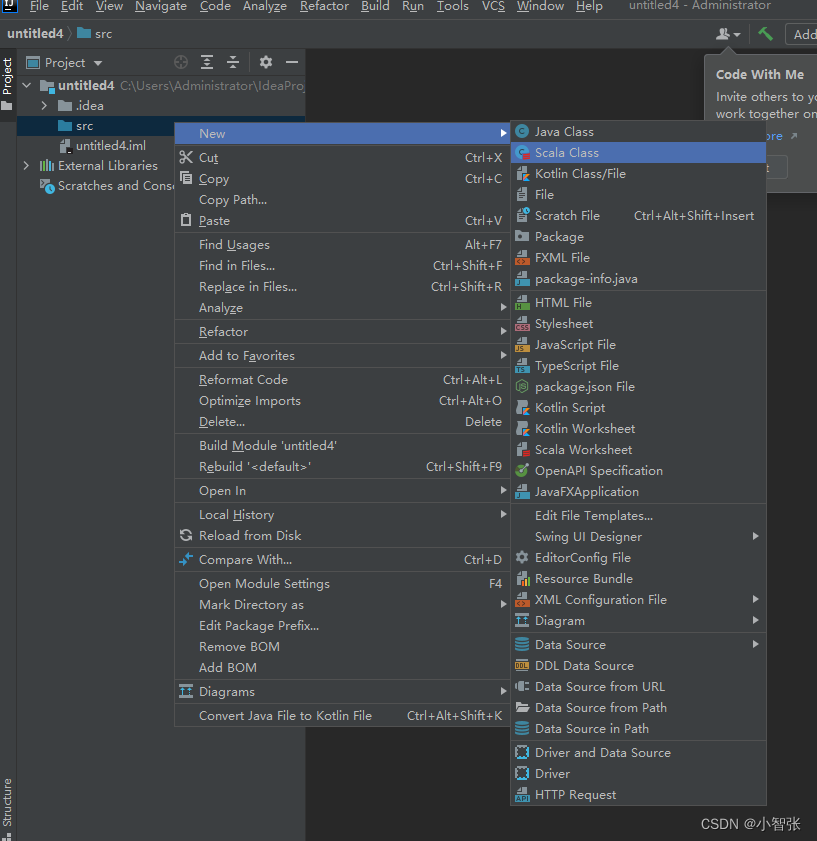Viewport: 817px width, 841px height.
Task: Click the untitled4 breadcrumb in navigation bar
Action: coord(35,34)
